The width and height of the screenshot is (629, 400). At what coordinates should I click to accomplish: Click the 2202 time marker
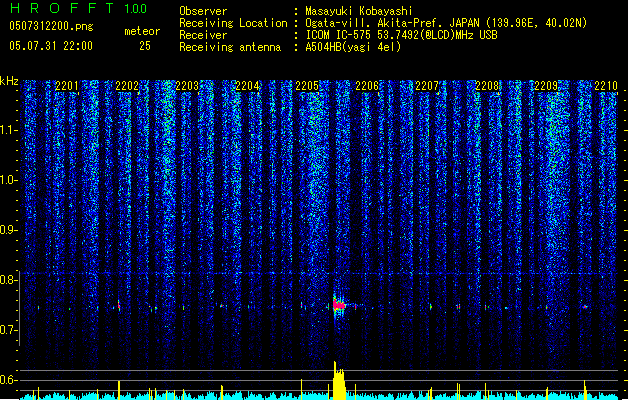point(127,86)
